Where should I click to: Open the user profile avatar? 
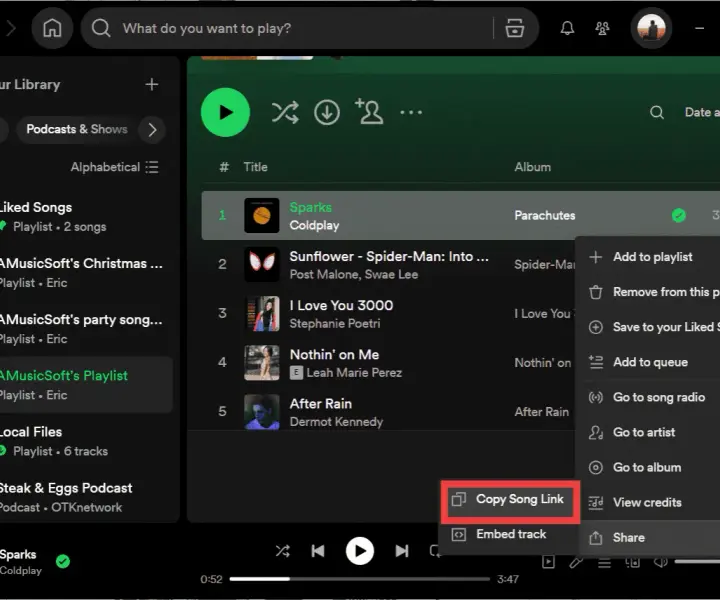(x=651, y=28)
